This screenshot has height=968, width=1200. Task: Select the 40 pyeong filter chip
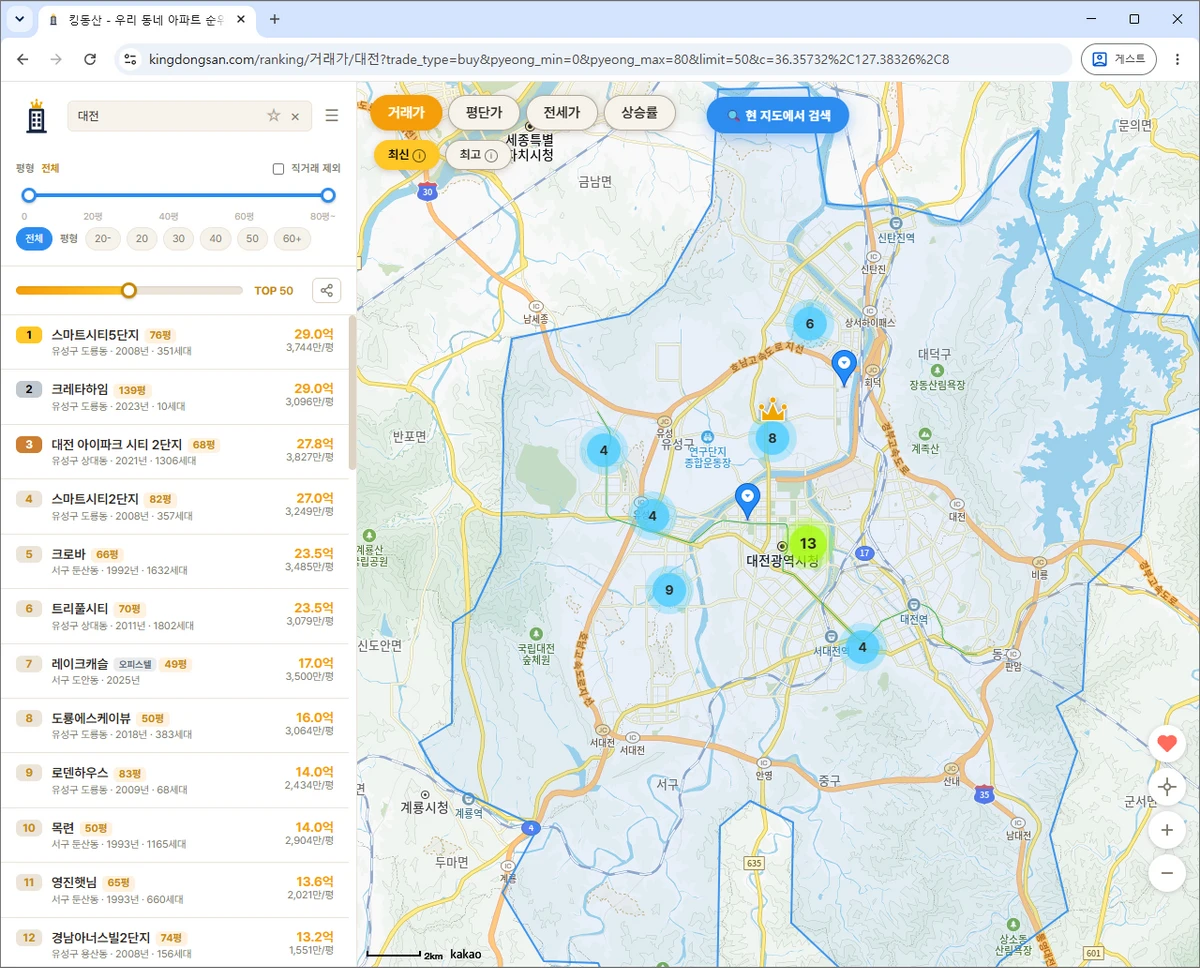(x=216, y=239)
